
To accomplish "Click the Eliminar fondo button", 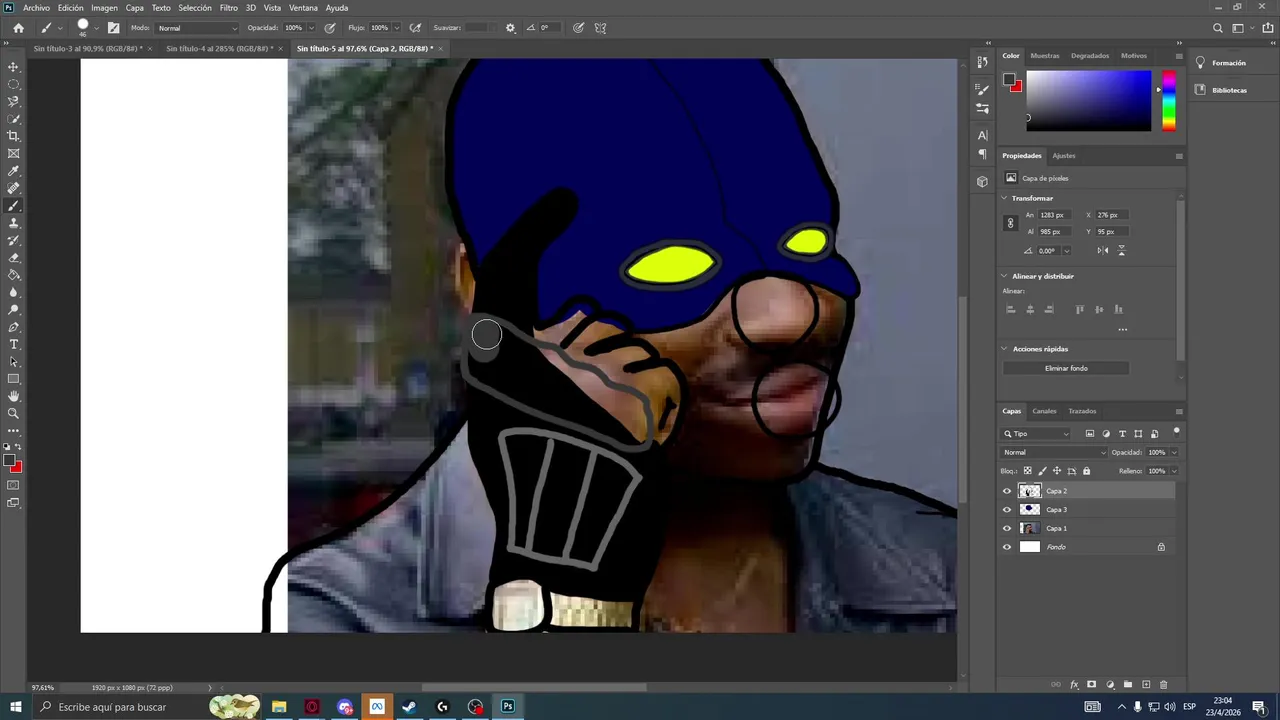I will 1066,368.
